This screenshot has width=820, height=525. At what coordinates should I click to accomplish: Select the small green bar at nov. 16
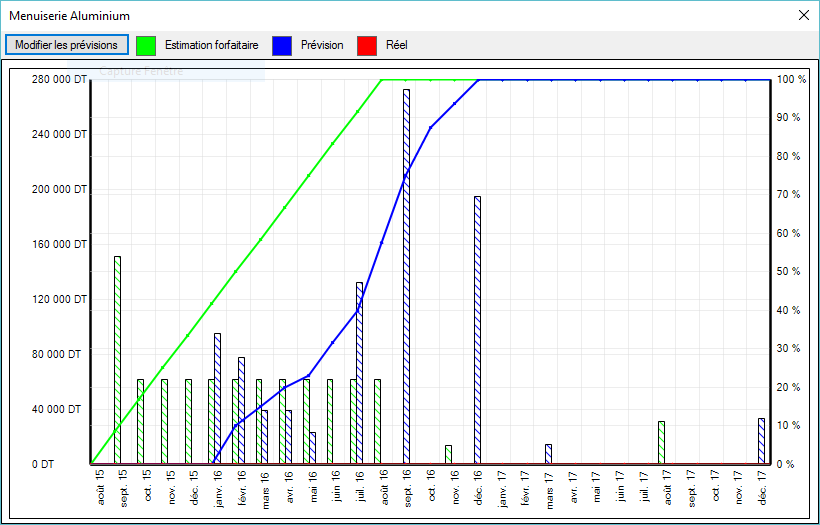tap(449, 454)
